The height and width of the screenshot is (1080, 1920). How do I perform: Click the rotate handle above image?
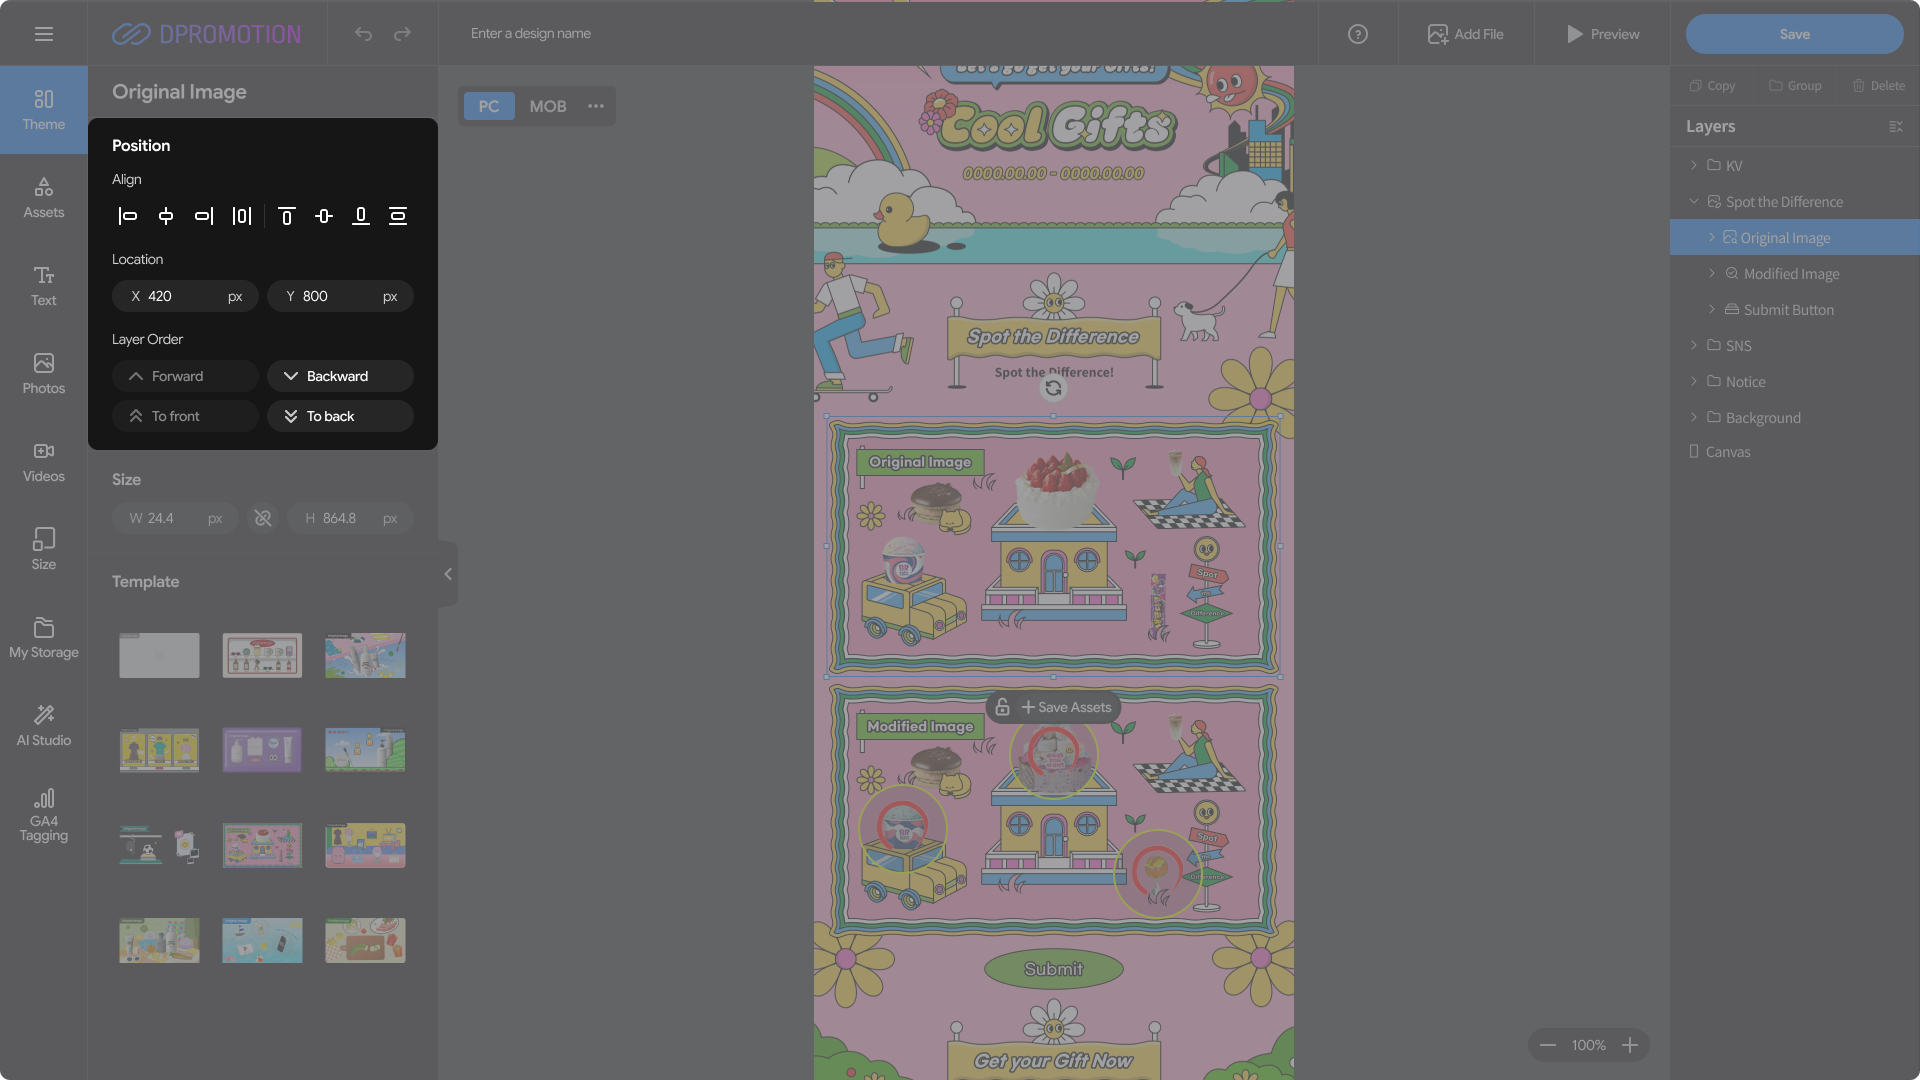1053,388
